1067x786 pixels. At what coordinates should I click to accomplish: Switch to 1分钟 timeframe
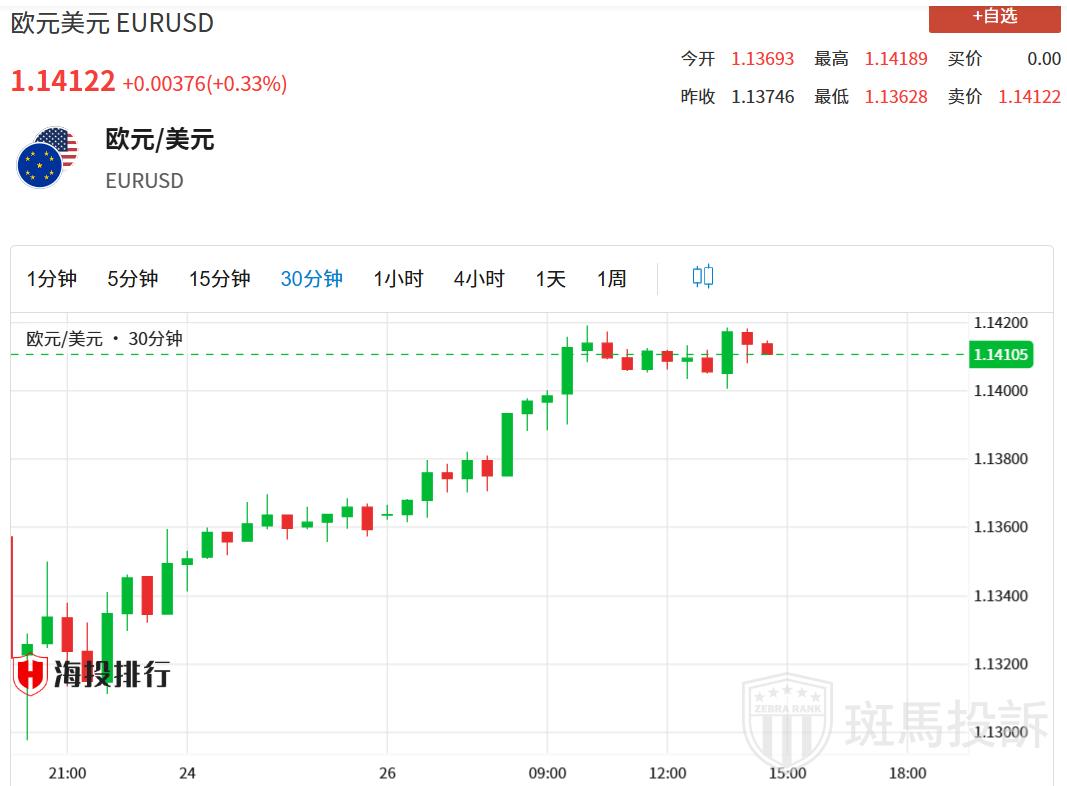[x=51, y=279]
